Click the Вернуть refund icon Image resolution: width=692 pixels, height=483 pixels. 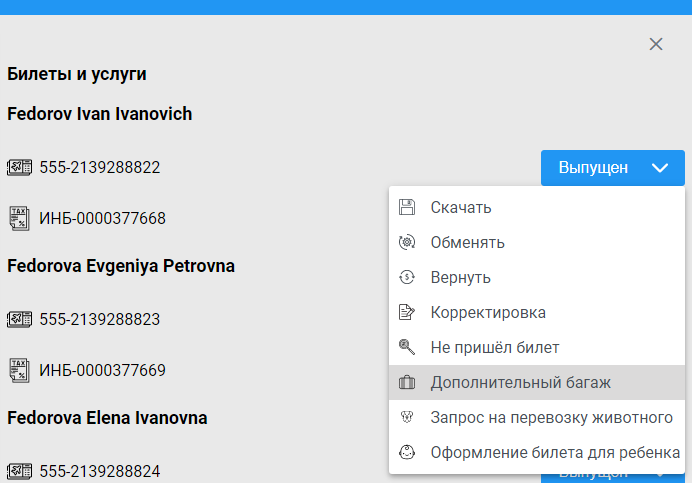point(407,278)
